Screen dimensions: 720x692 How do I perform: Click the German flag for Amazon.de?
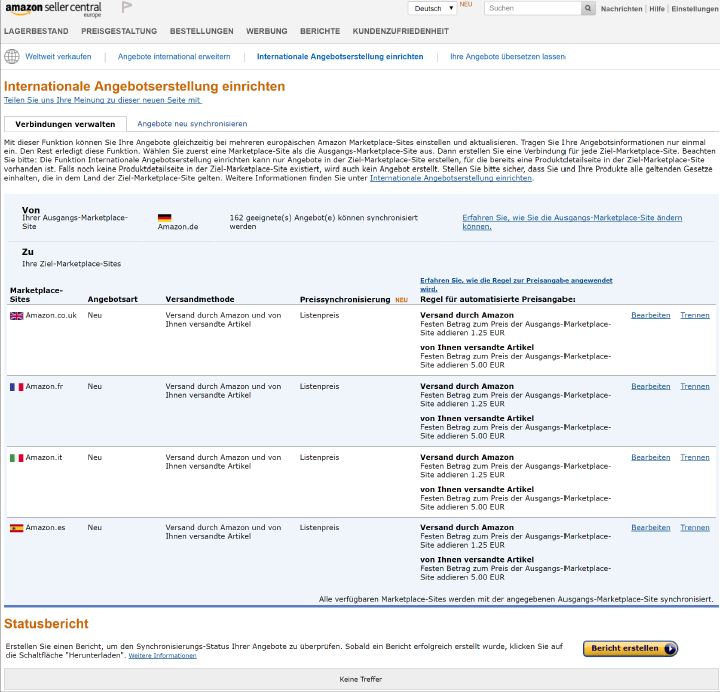coord(164,218)
